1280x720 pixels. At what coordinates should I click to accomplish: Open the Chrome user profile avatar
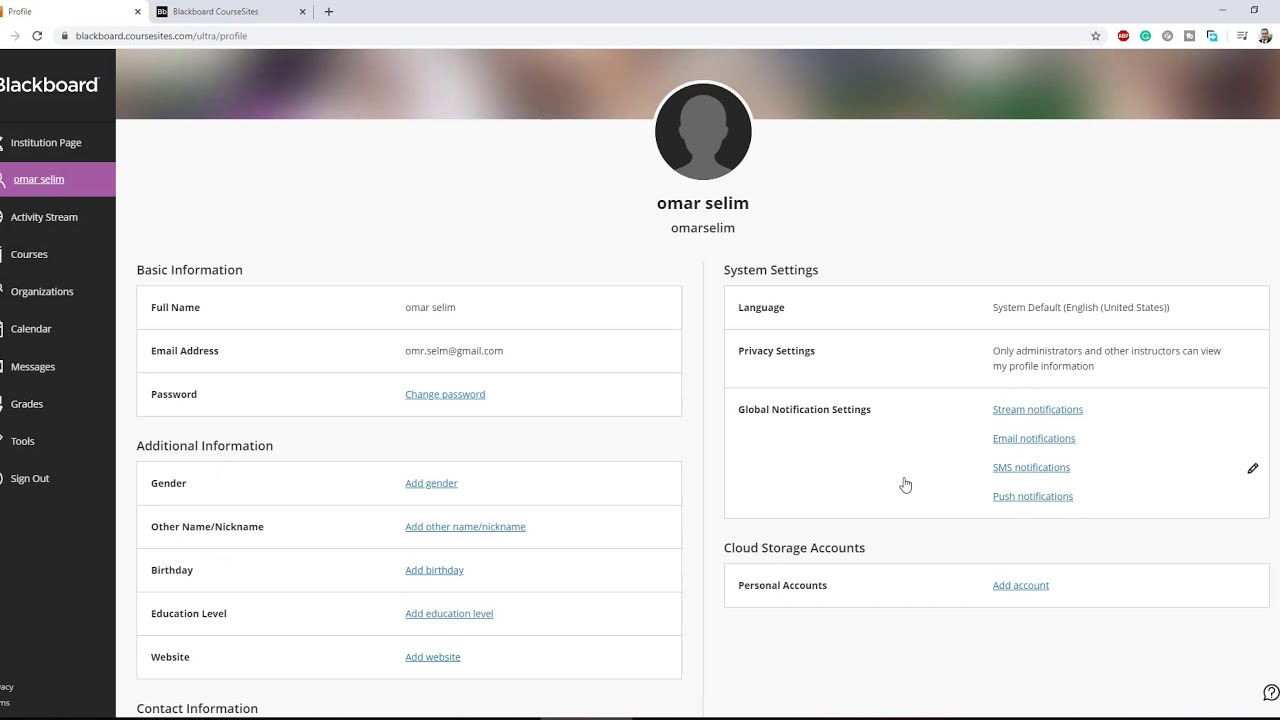(1265, 36)
